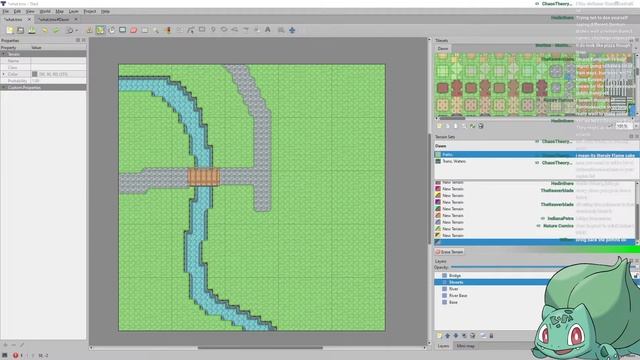
Task: Select the Bridge layer
Action: [455, 276]
